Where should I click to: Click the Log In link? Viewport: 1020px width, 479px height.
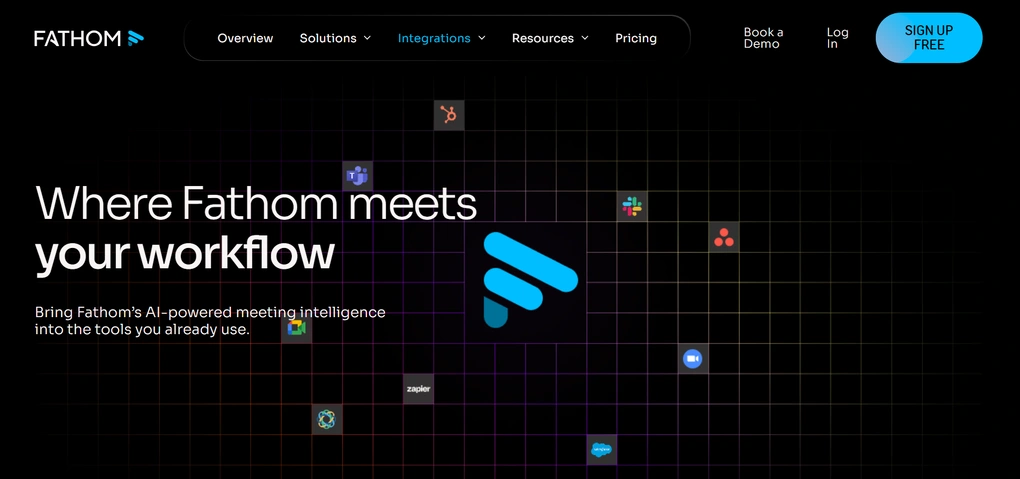click(837, 38)
